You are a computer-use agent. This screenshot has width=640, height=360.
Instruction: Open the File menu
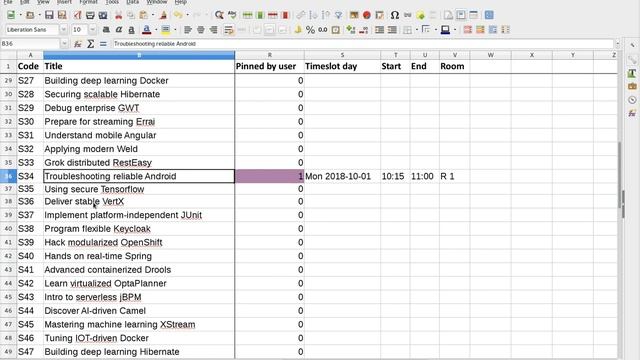[x=8, y=2]
